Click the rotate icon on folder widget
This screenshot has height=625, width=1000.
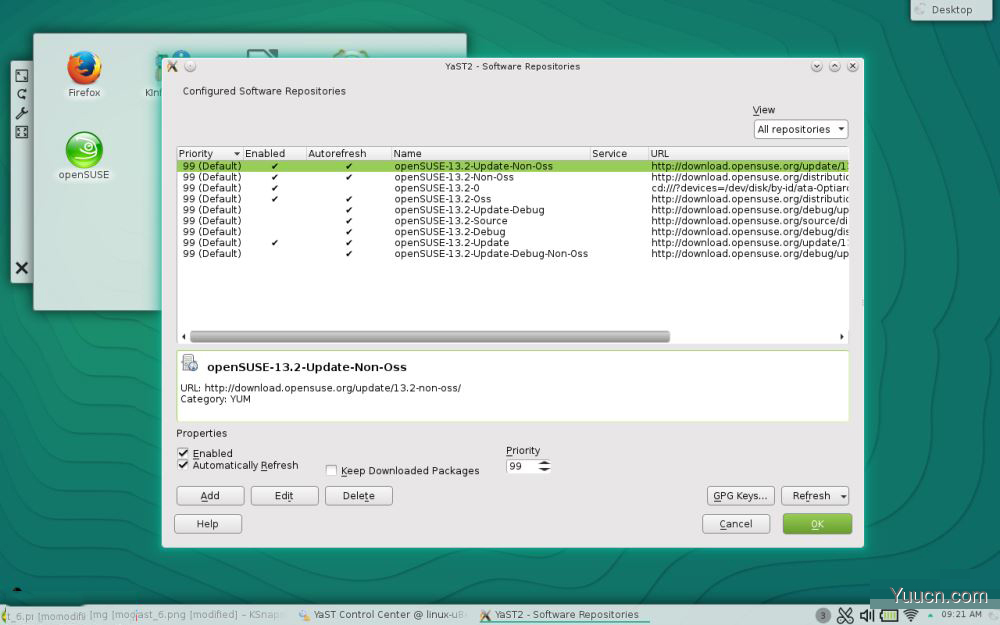(x=22, y=94)
